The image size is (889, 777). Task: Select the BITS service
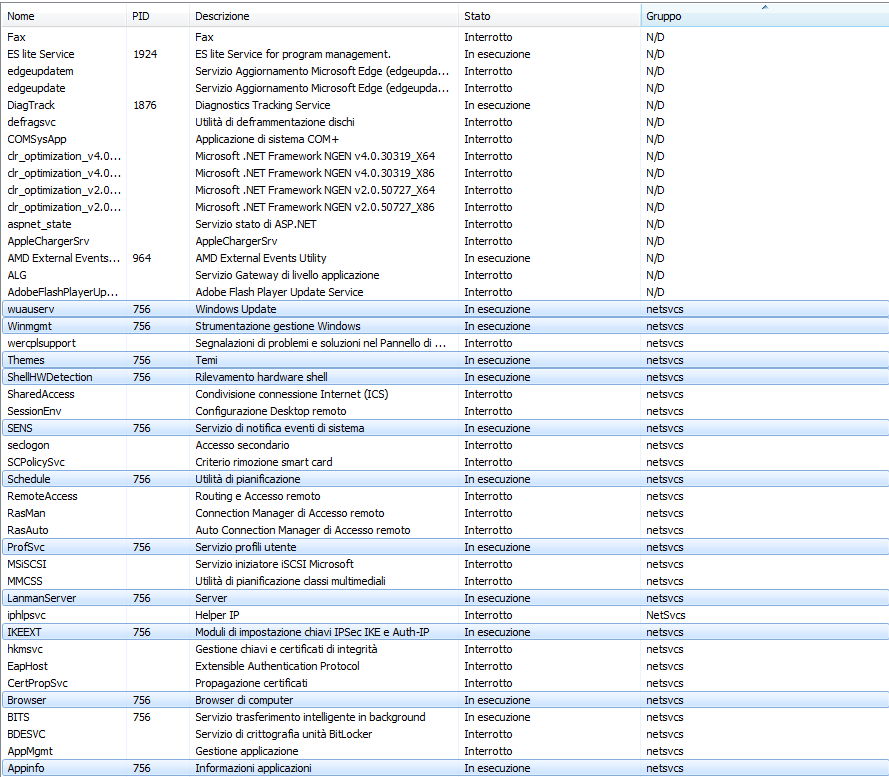point(18,718)
